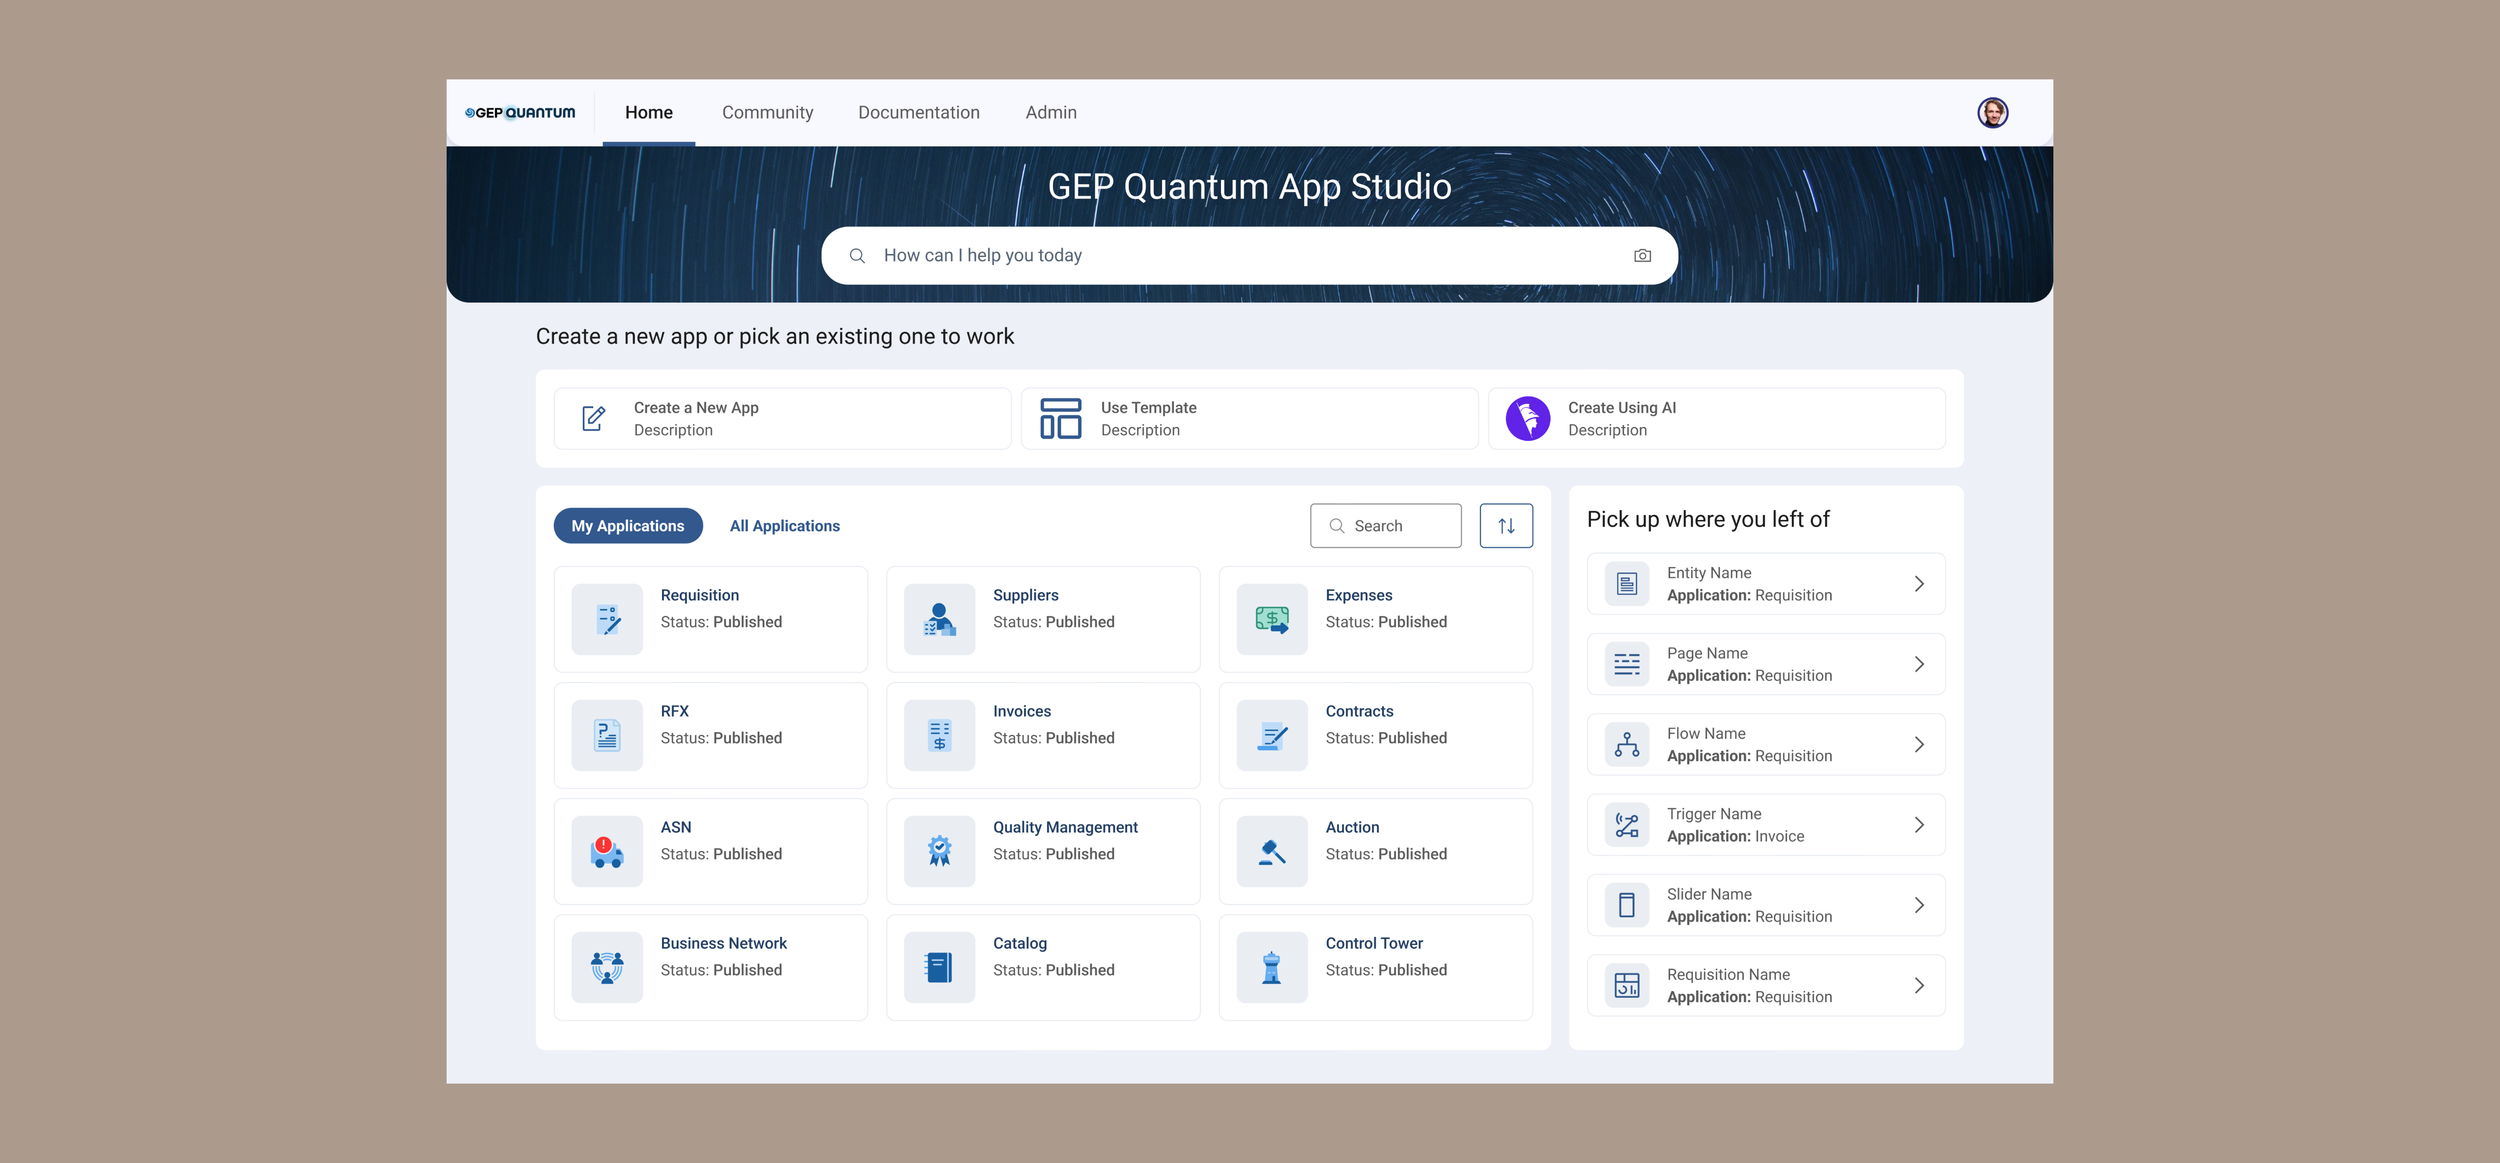Open the Business Network application link
Image resolution: width=2500 pixels, height=1163 pixels.
pyautogui.click(x=723, y=943)
